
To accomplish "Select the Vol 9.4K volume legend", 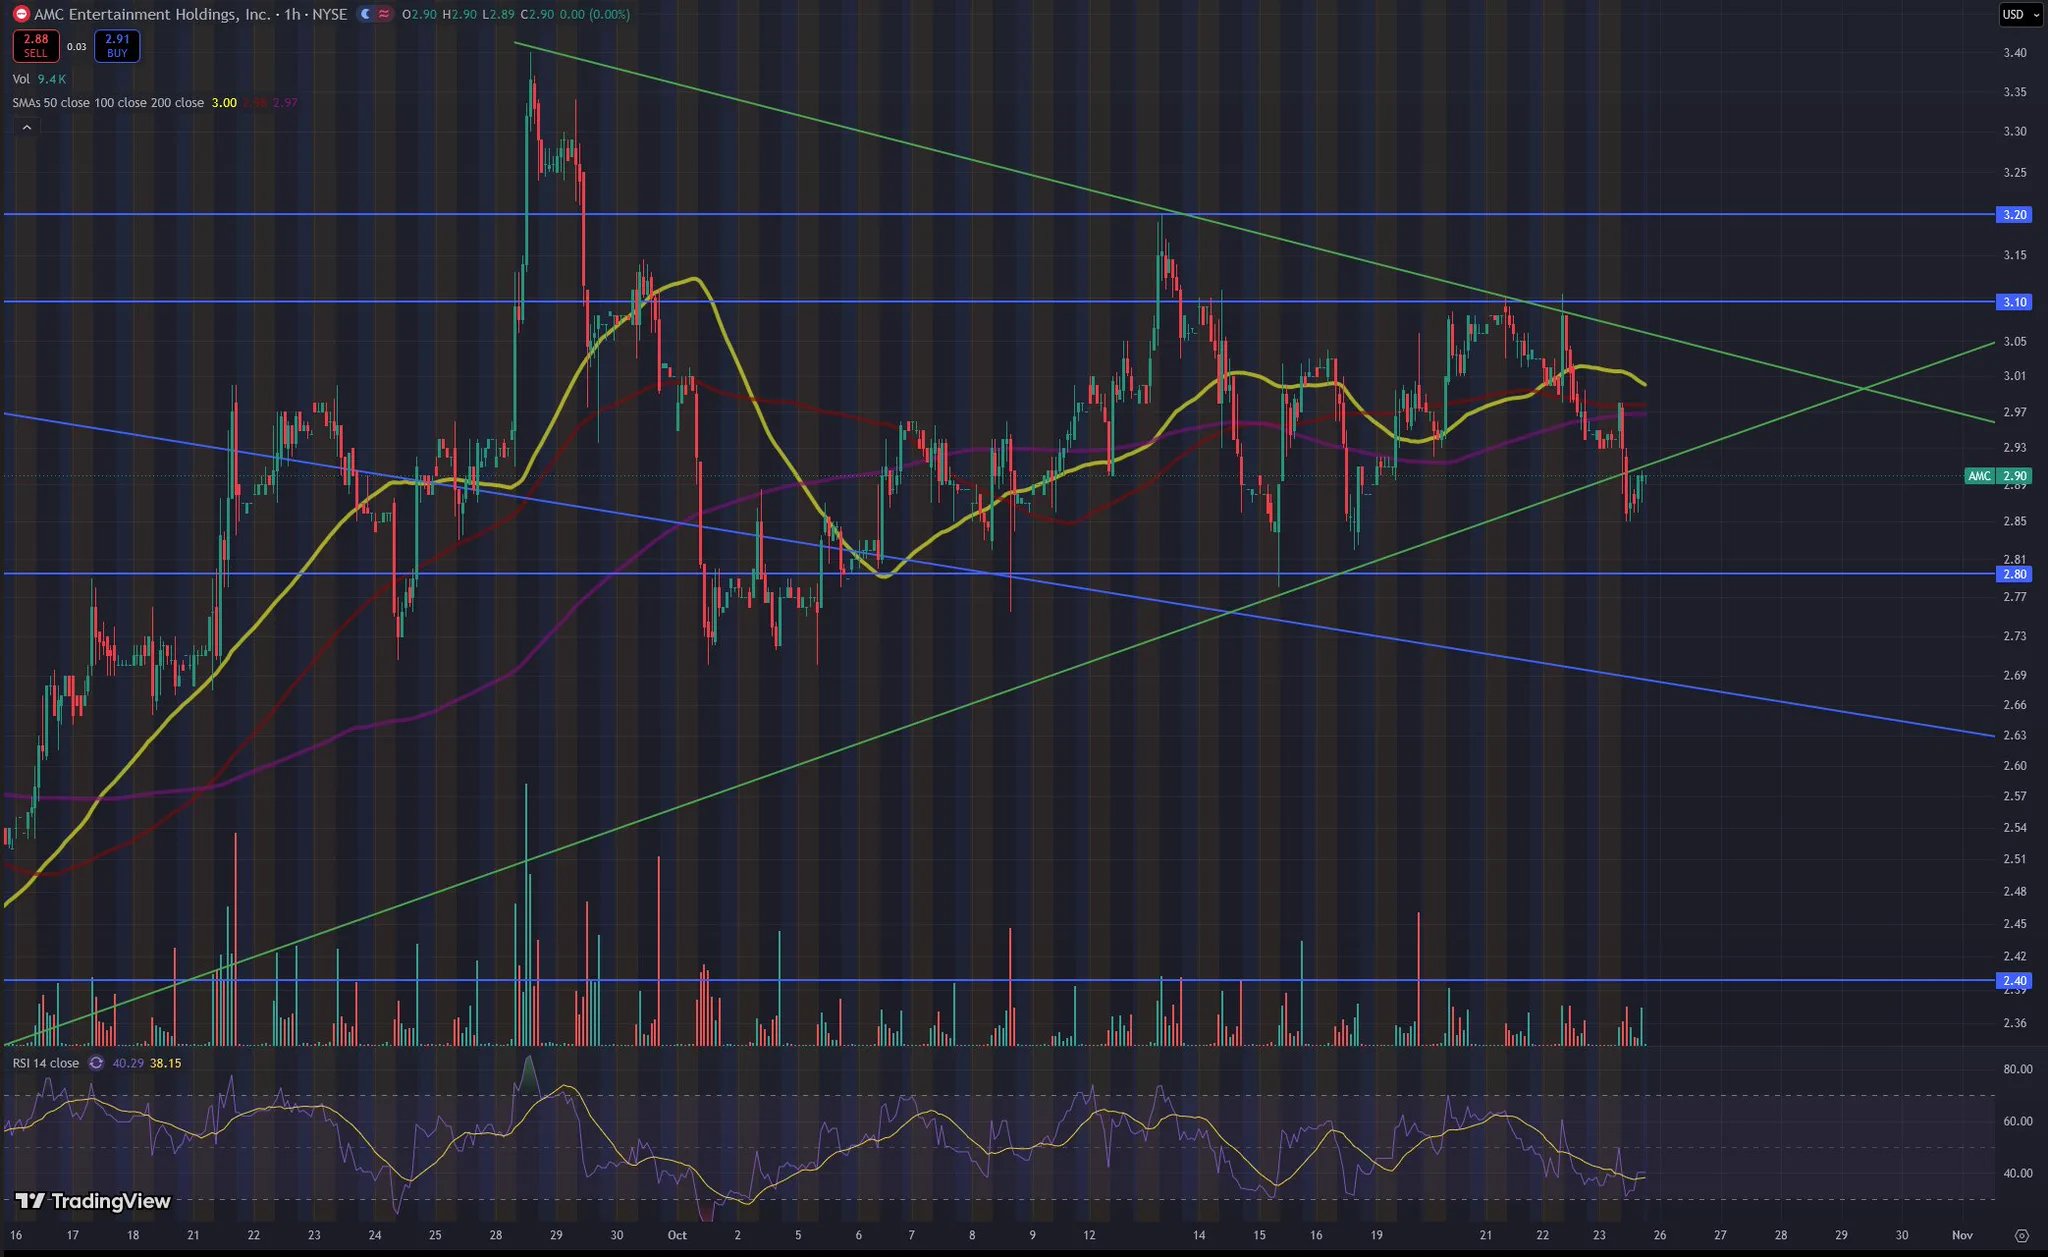I will [x=39, y=79].
